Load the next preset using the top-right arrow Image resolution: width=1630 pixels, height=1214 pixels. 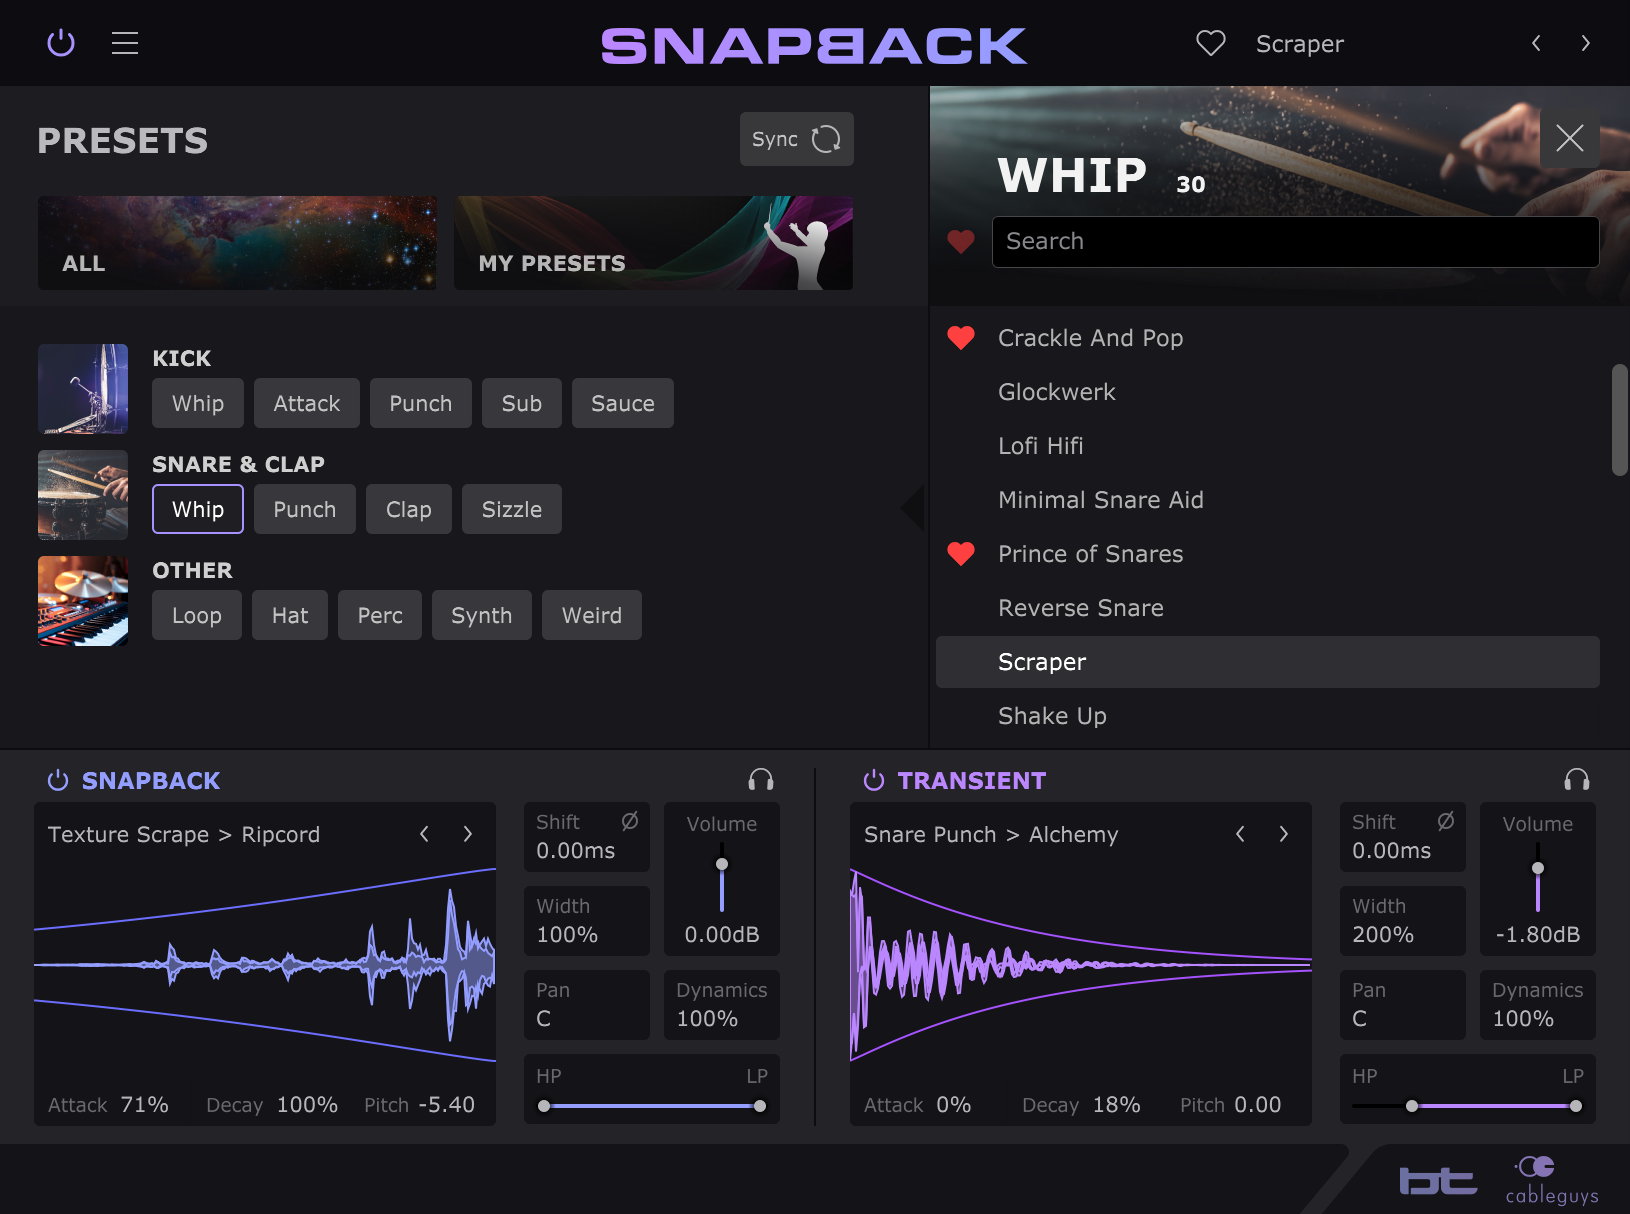pos(1586,43)
